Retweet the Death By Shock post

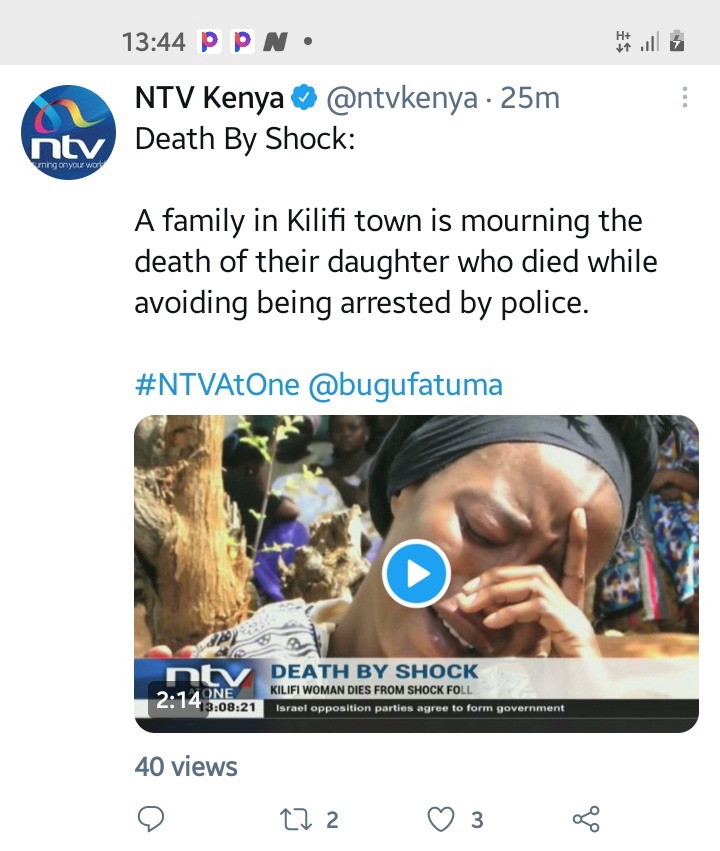pos(296,820)
